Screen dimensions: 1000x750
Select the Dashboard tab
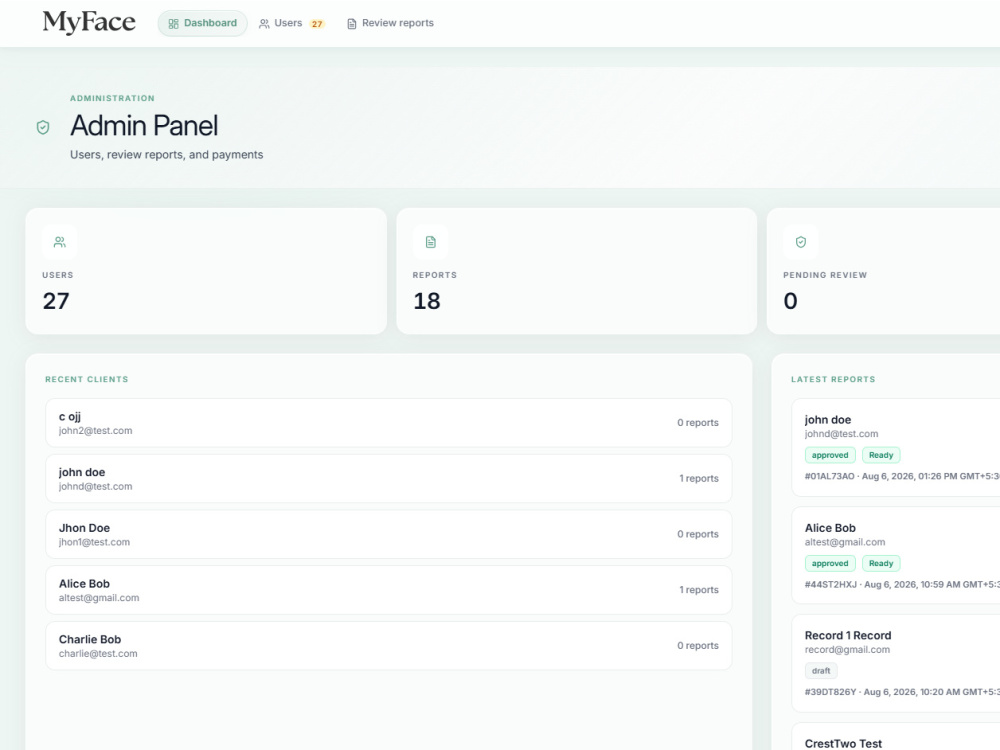202,23
